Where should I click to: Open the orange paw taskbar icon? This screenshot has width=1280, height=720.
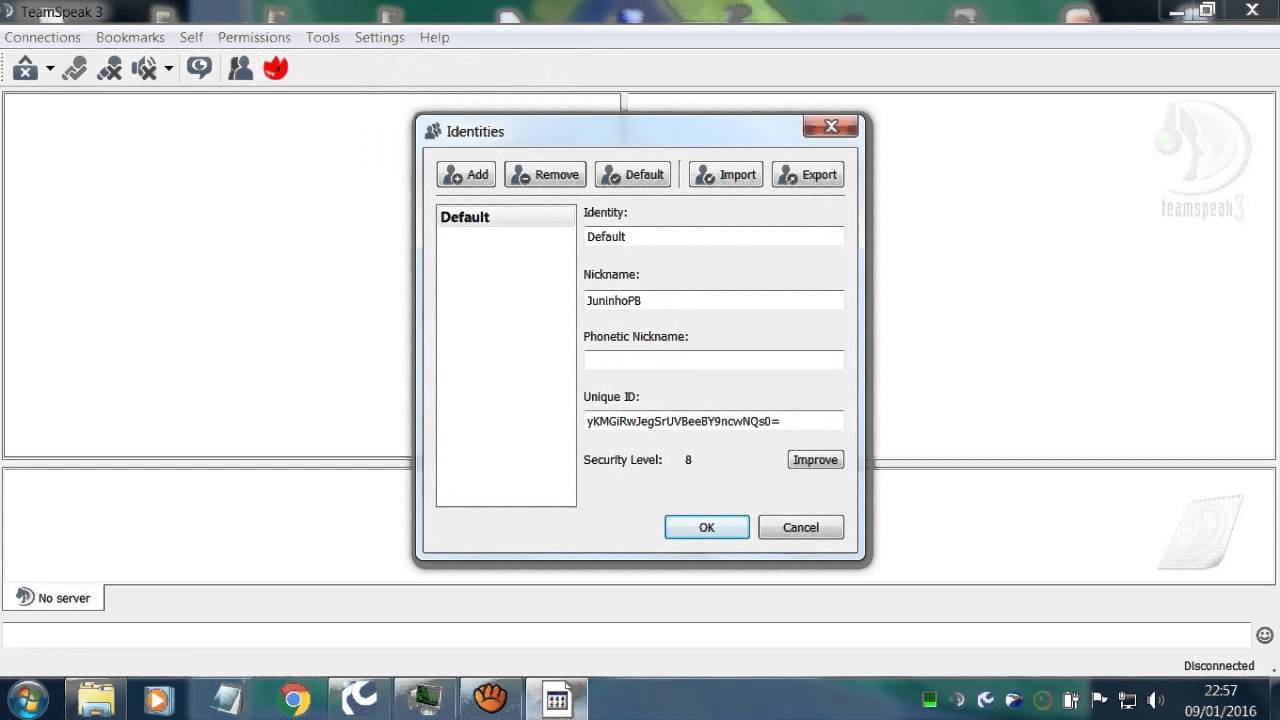pos(490,699)
